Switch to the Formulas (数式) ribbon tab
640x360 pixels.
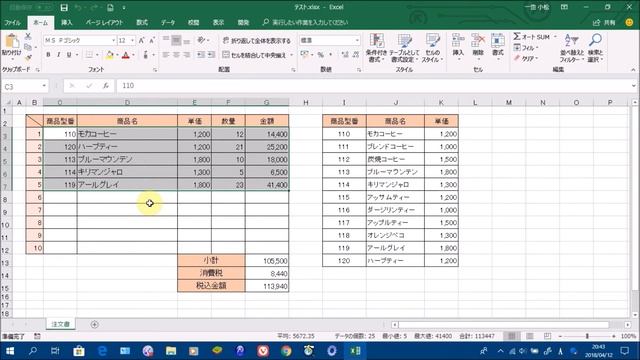click(142, 22)
